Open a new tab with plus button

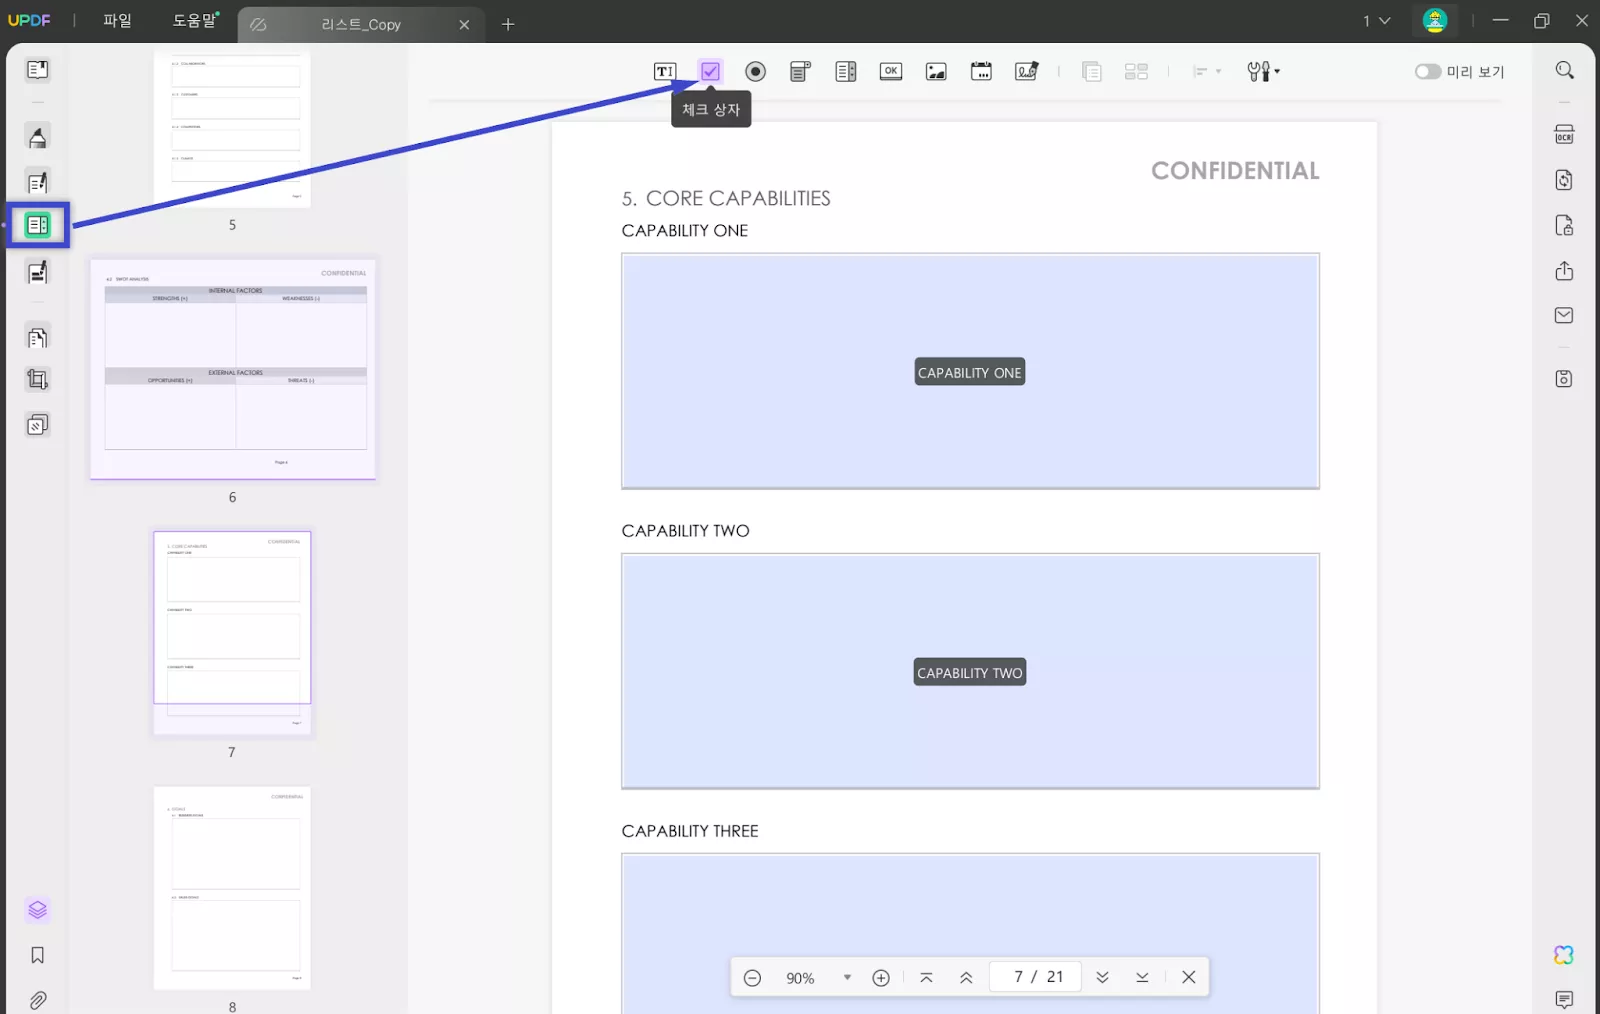click(508, 24)
